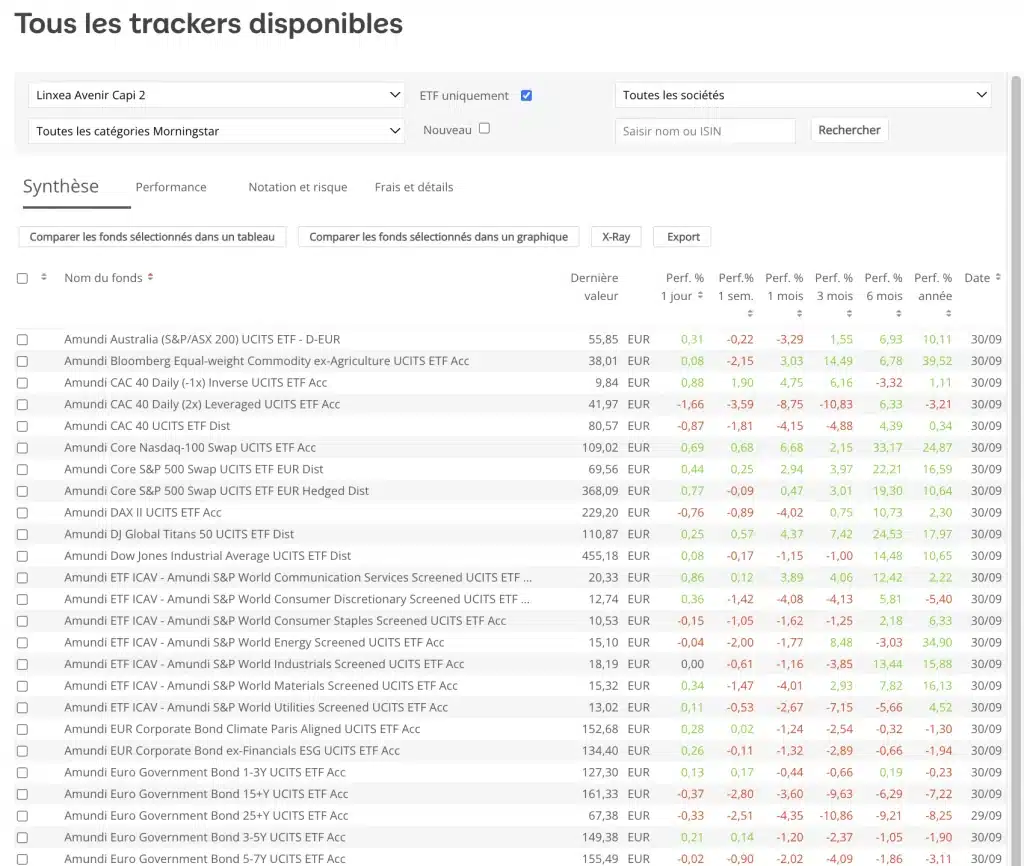Click sort arrows beside select-all checkbox
1024x866 pixels.
pyautogui.click(x=44, y=277)
